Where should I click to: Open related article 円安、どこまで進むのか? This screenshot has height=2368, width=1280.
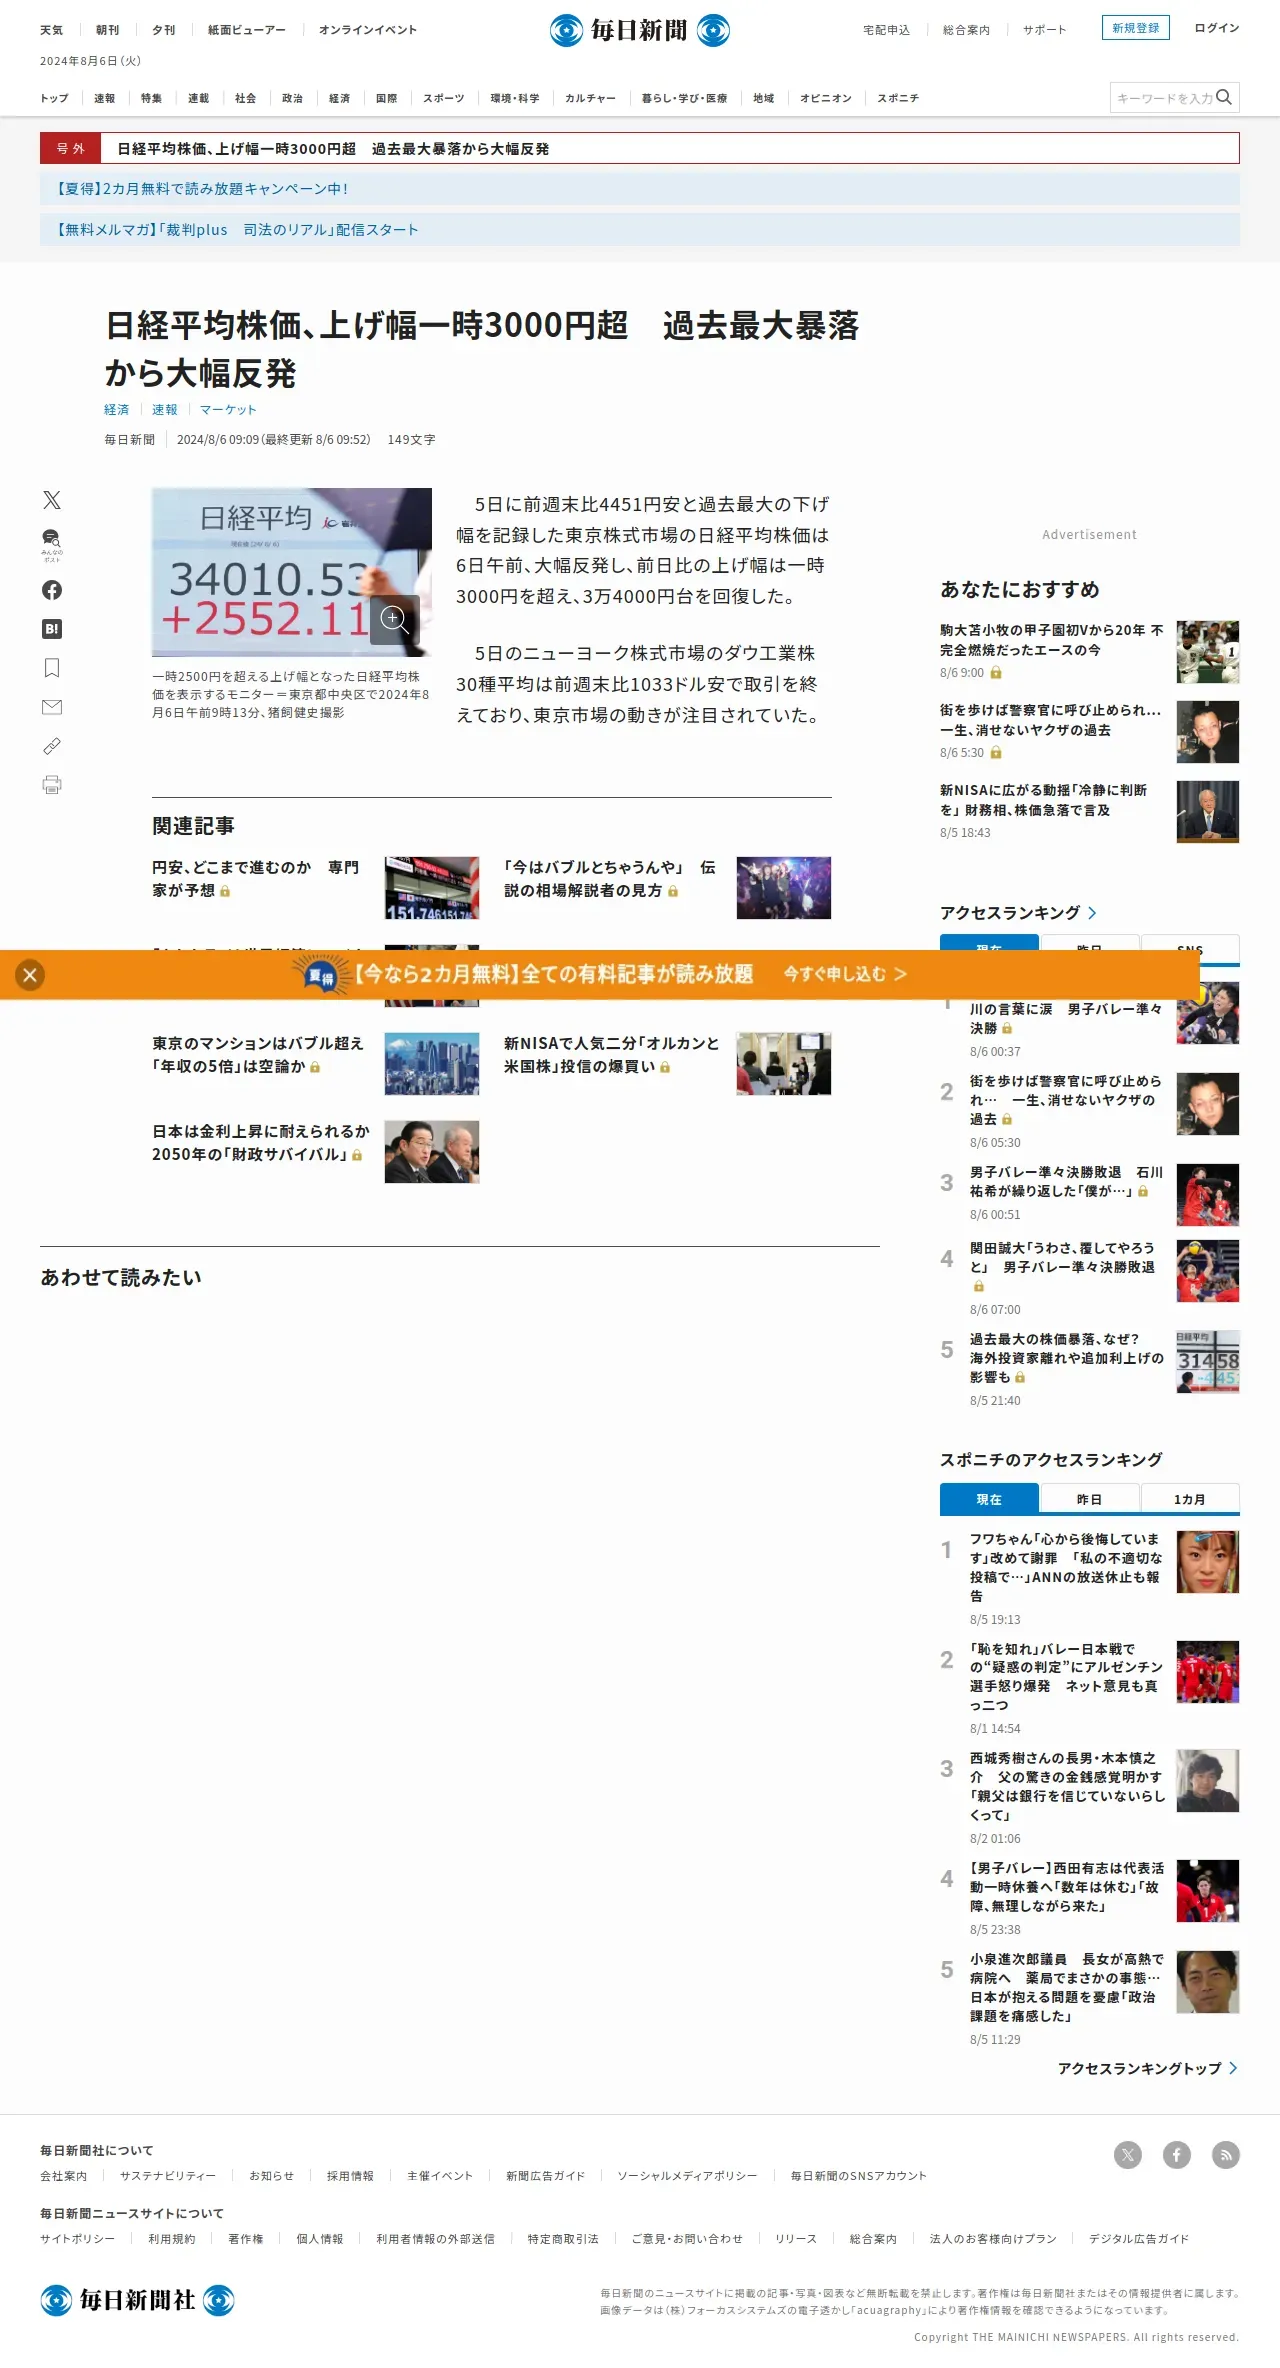point(255,879)
